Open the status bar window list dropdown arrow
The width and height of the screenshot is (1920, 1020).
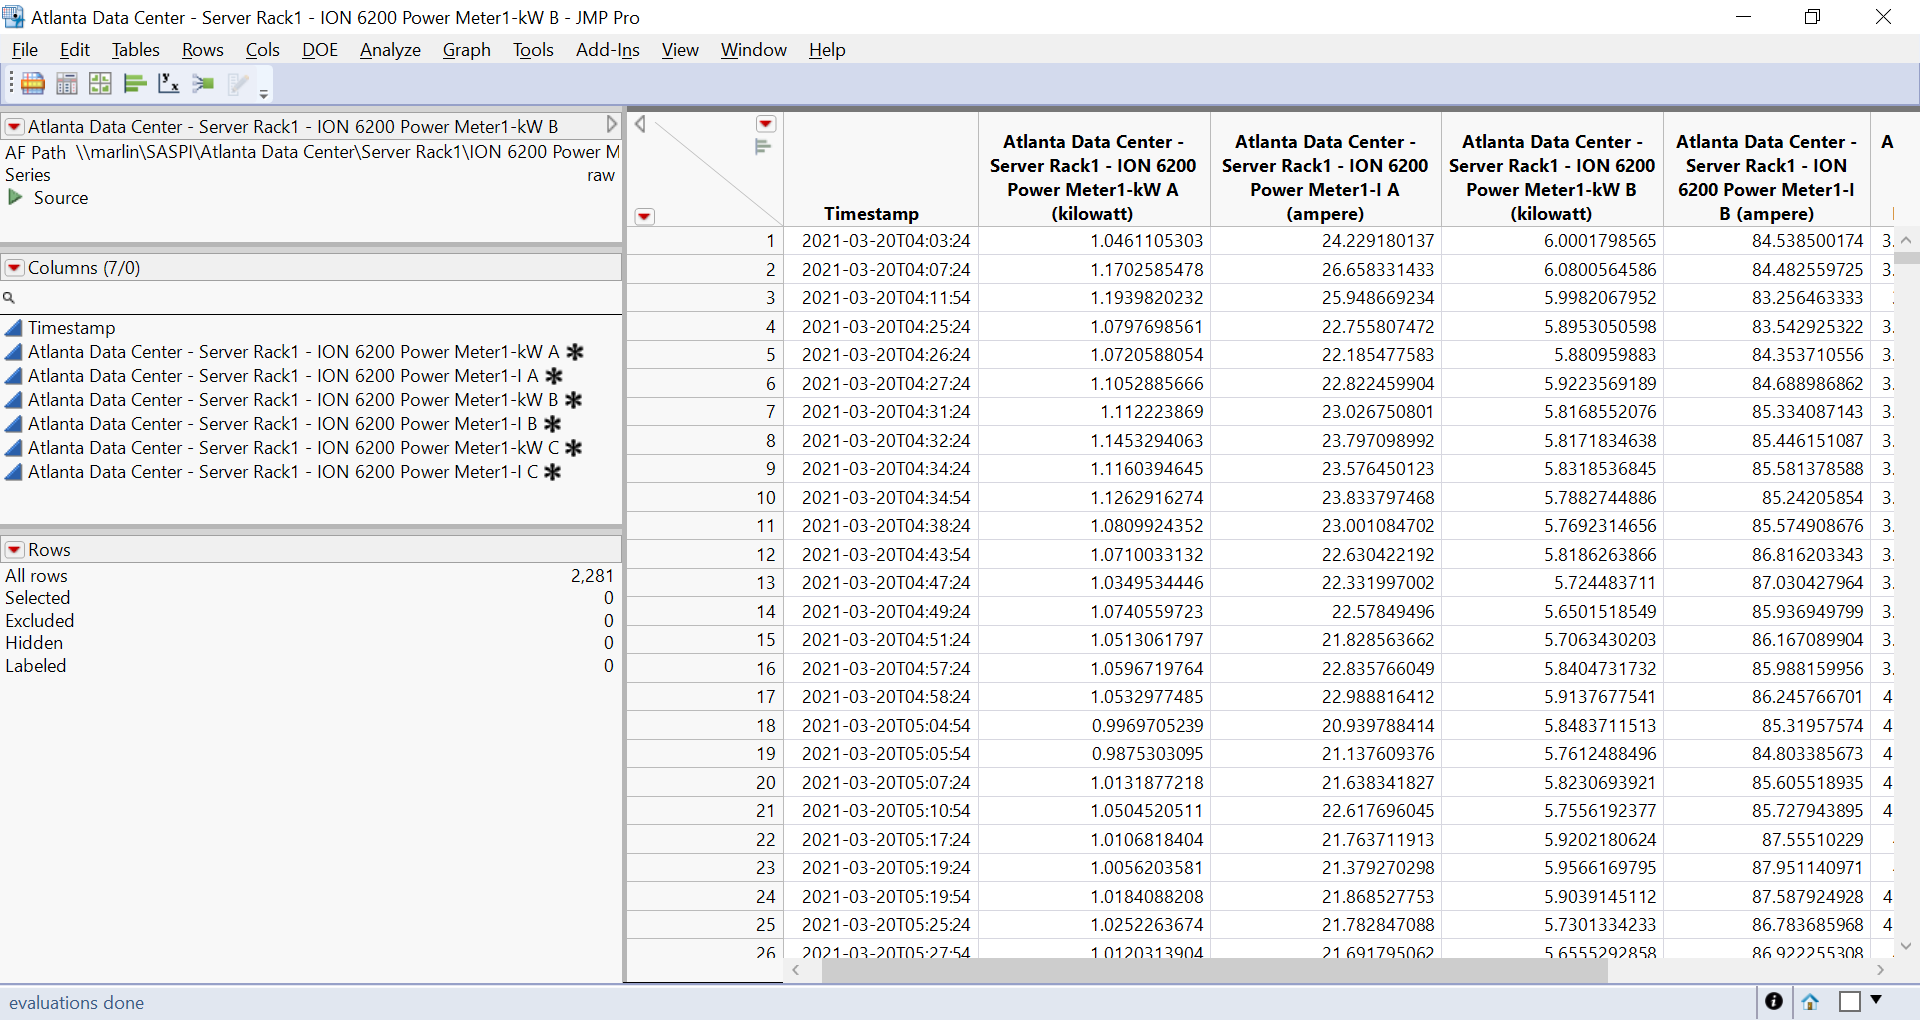tap(1876, 1001)
